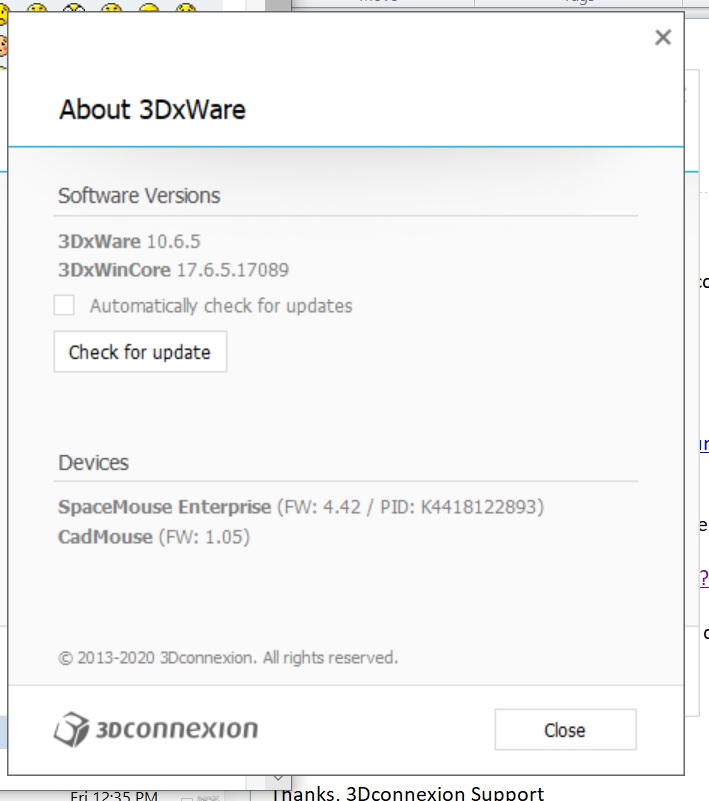Select the 3DxWare 10.6.5 version text
Image resolution: width=709 pixels, height=801 pixels.
(129, 241)
